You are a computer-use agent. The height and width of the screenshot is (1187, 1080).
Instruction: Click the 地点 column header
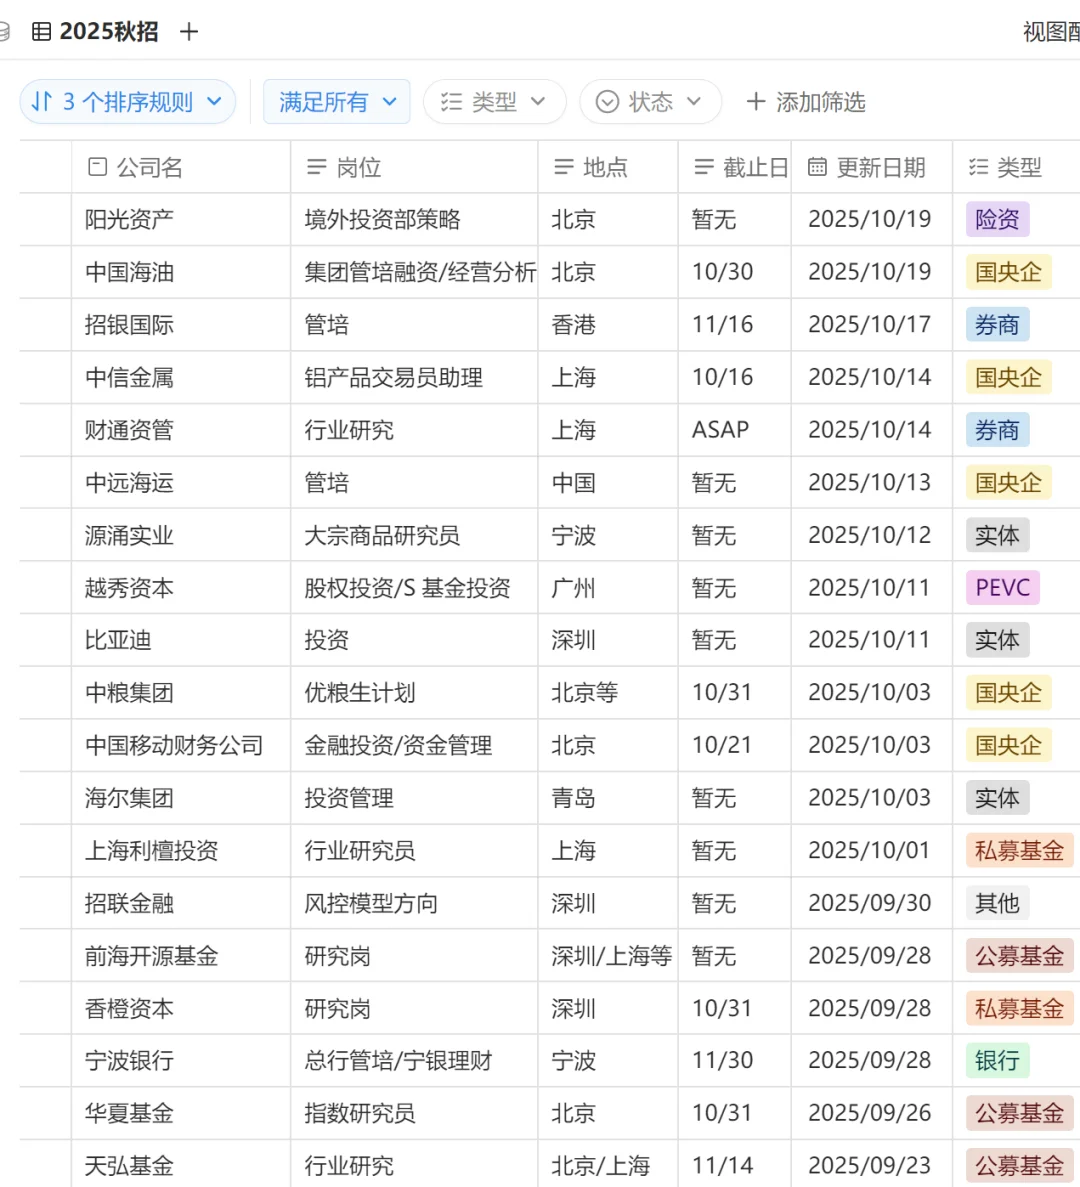pos(608,167)
